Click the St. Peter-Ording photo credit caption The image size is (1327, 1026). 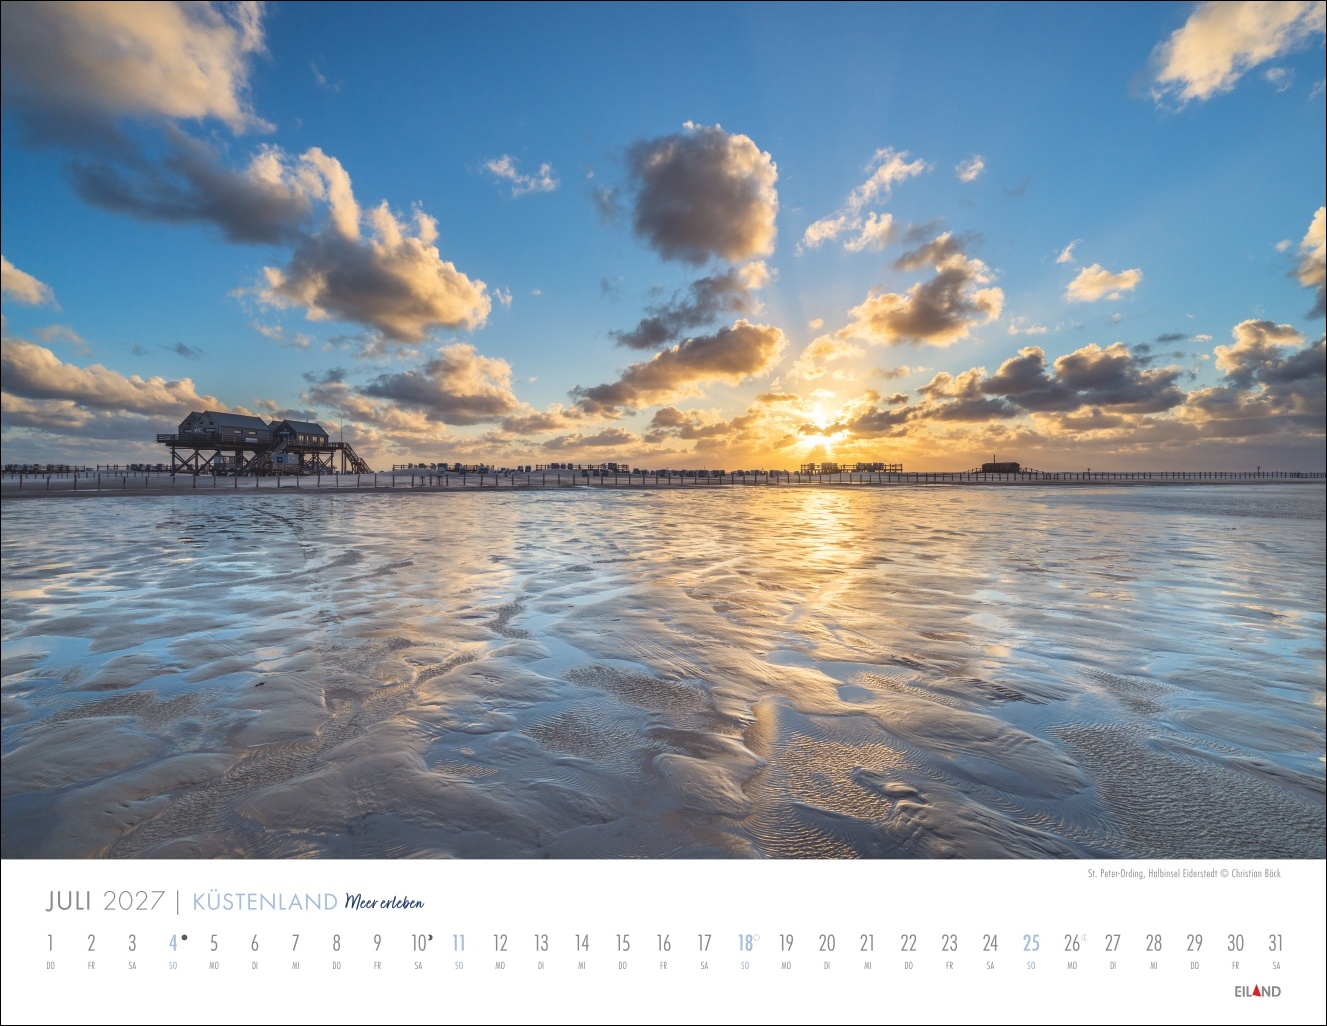tap(1183, 873)
